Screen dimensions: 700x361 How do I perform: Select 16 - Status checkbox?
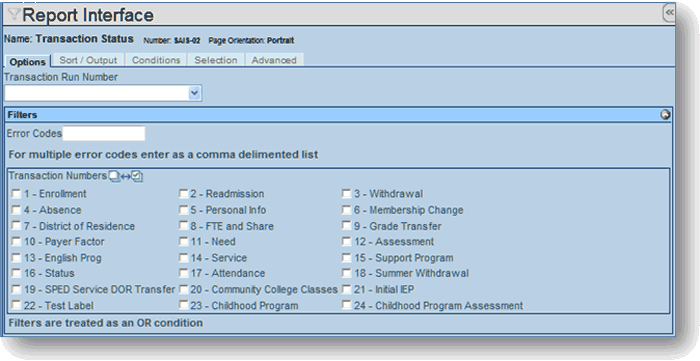click(17, 273)
